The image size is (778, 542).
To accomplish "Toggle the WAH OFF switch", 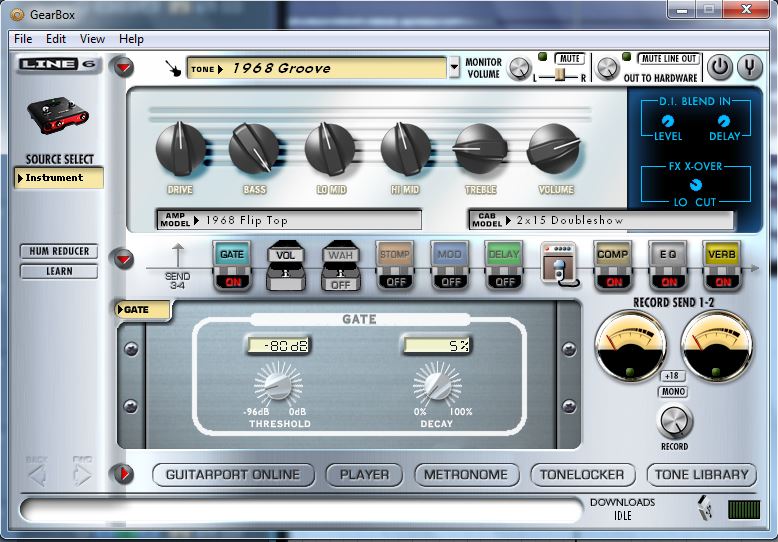I will coord(340,284).
